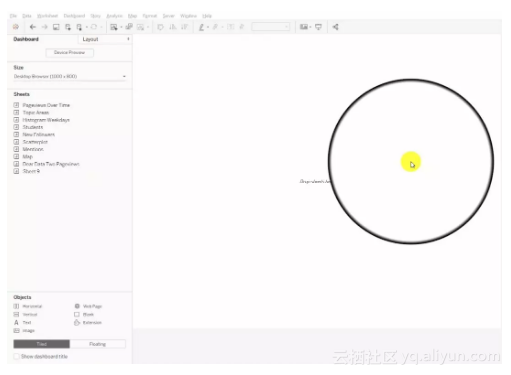Click the Show/Hide Cards icon
This screenshot has height=375, width=511.
click(x=303, y=27)
